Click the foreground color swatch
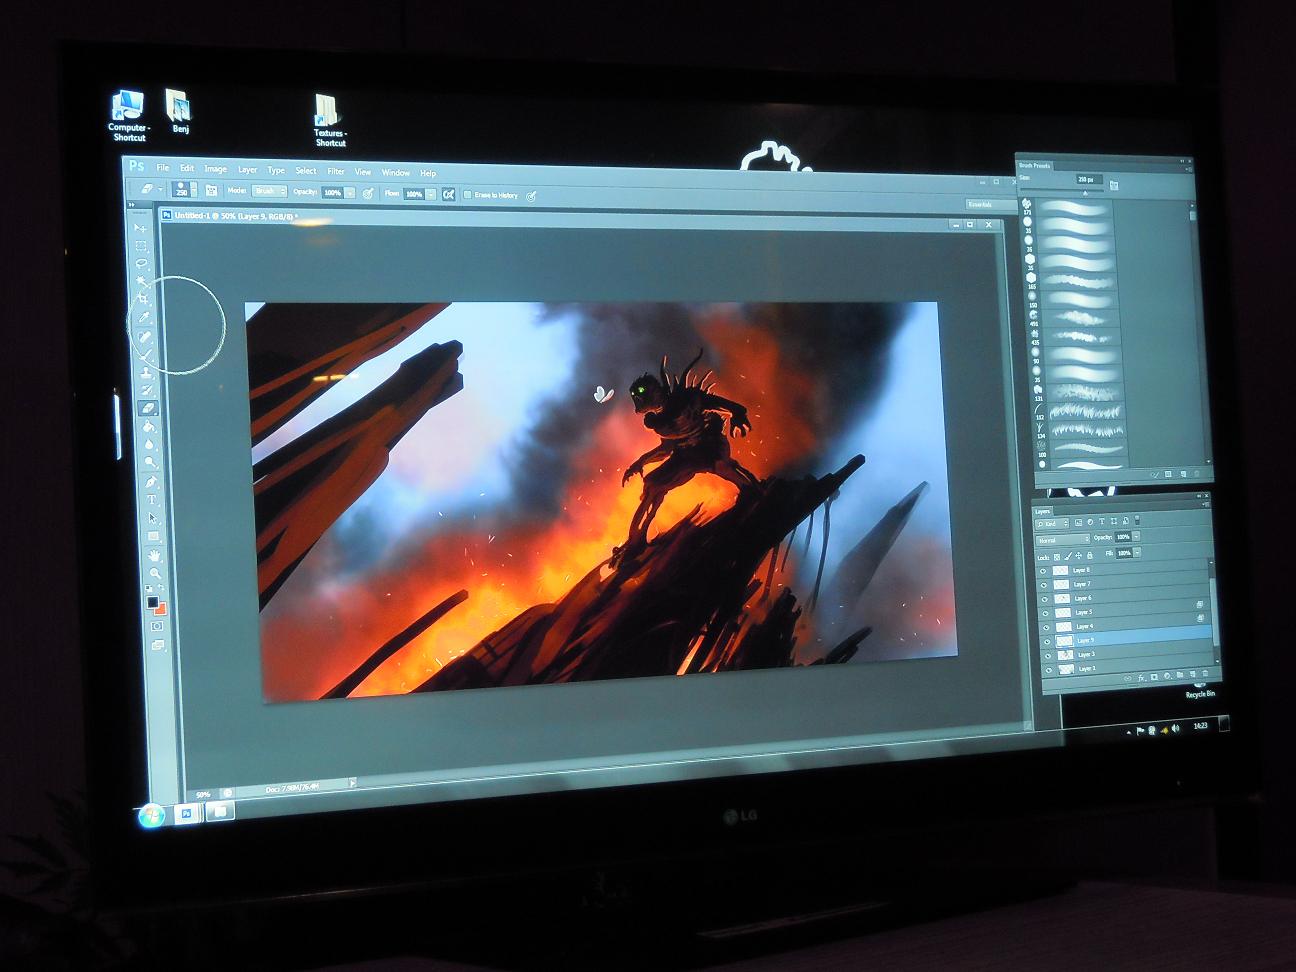This screenshot has height=972, width=1296. (x=152, y=602)
